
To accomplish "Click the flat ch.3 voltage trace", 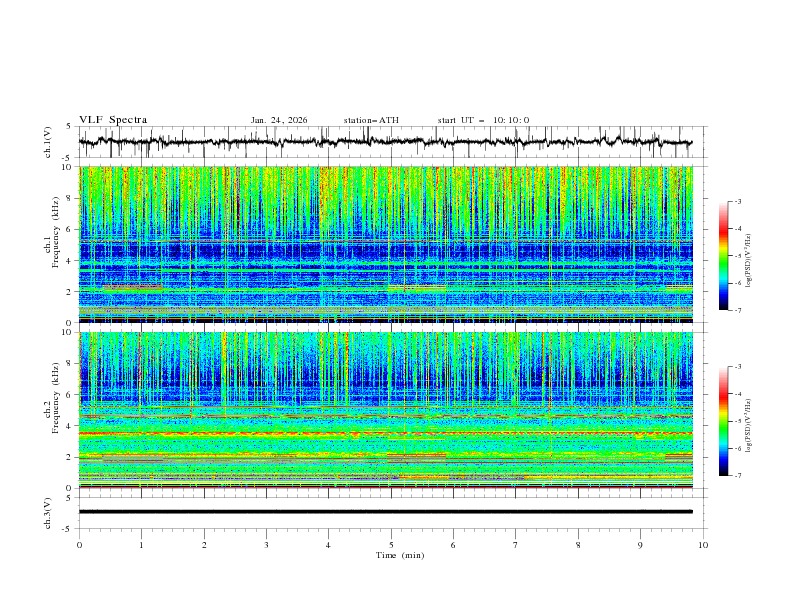I will (385, 512).
